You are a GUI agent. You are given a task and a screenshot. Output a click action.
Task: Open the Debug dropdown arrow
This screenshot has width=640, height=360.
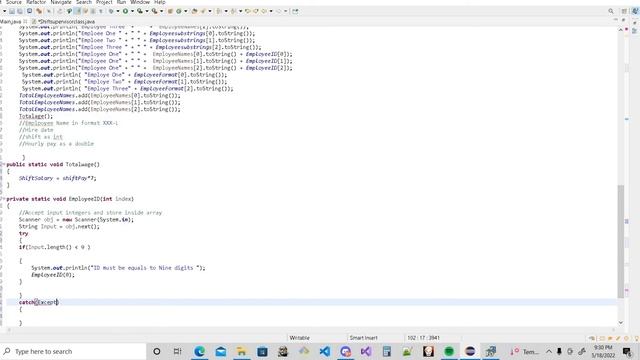(x=118, y=11)
